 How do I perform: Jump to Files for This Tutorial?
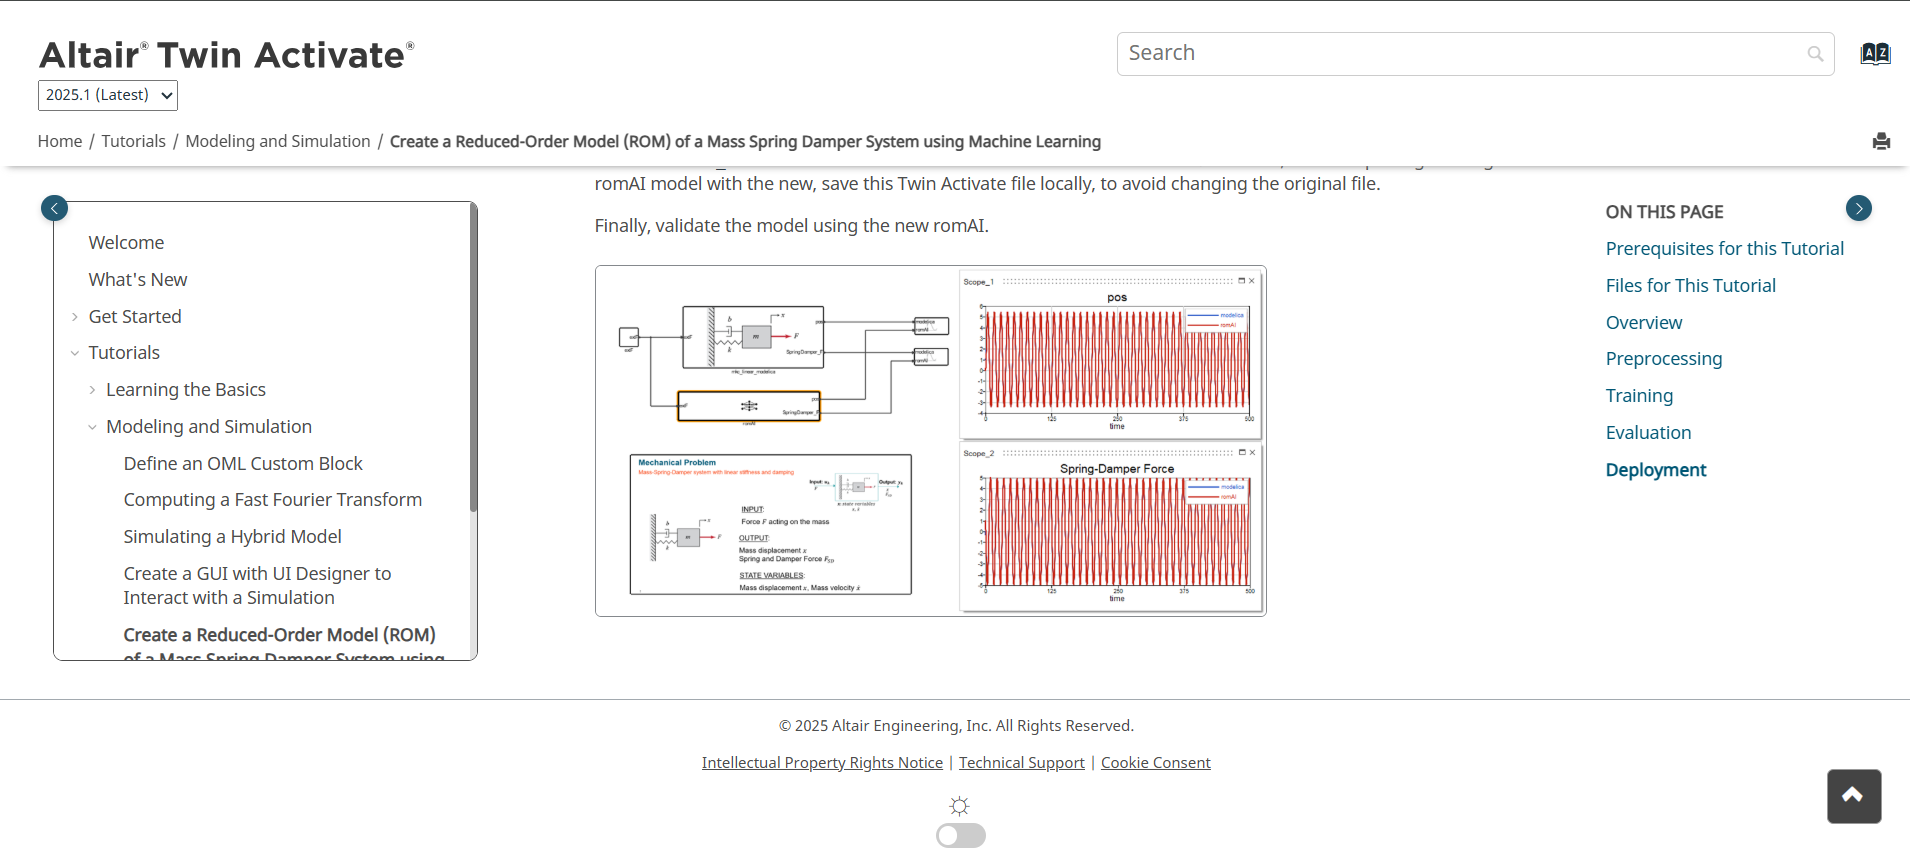point(1691,286)
